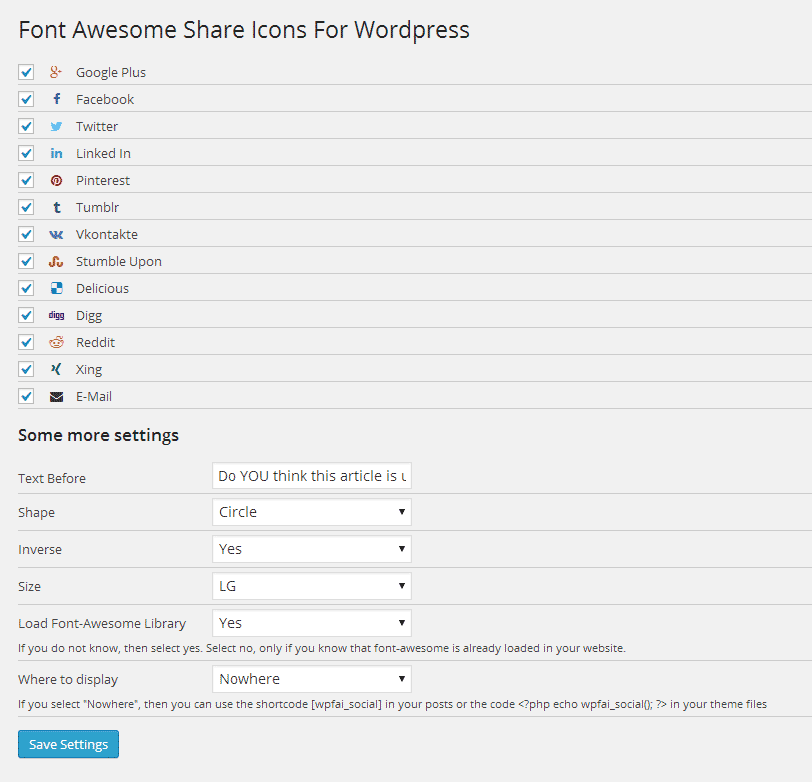
Task: Disable the Linked In checkbox
Action: point(25,152)
